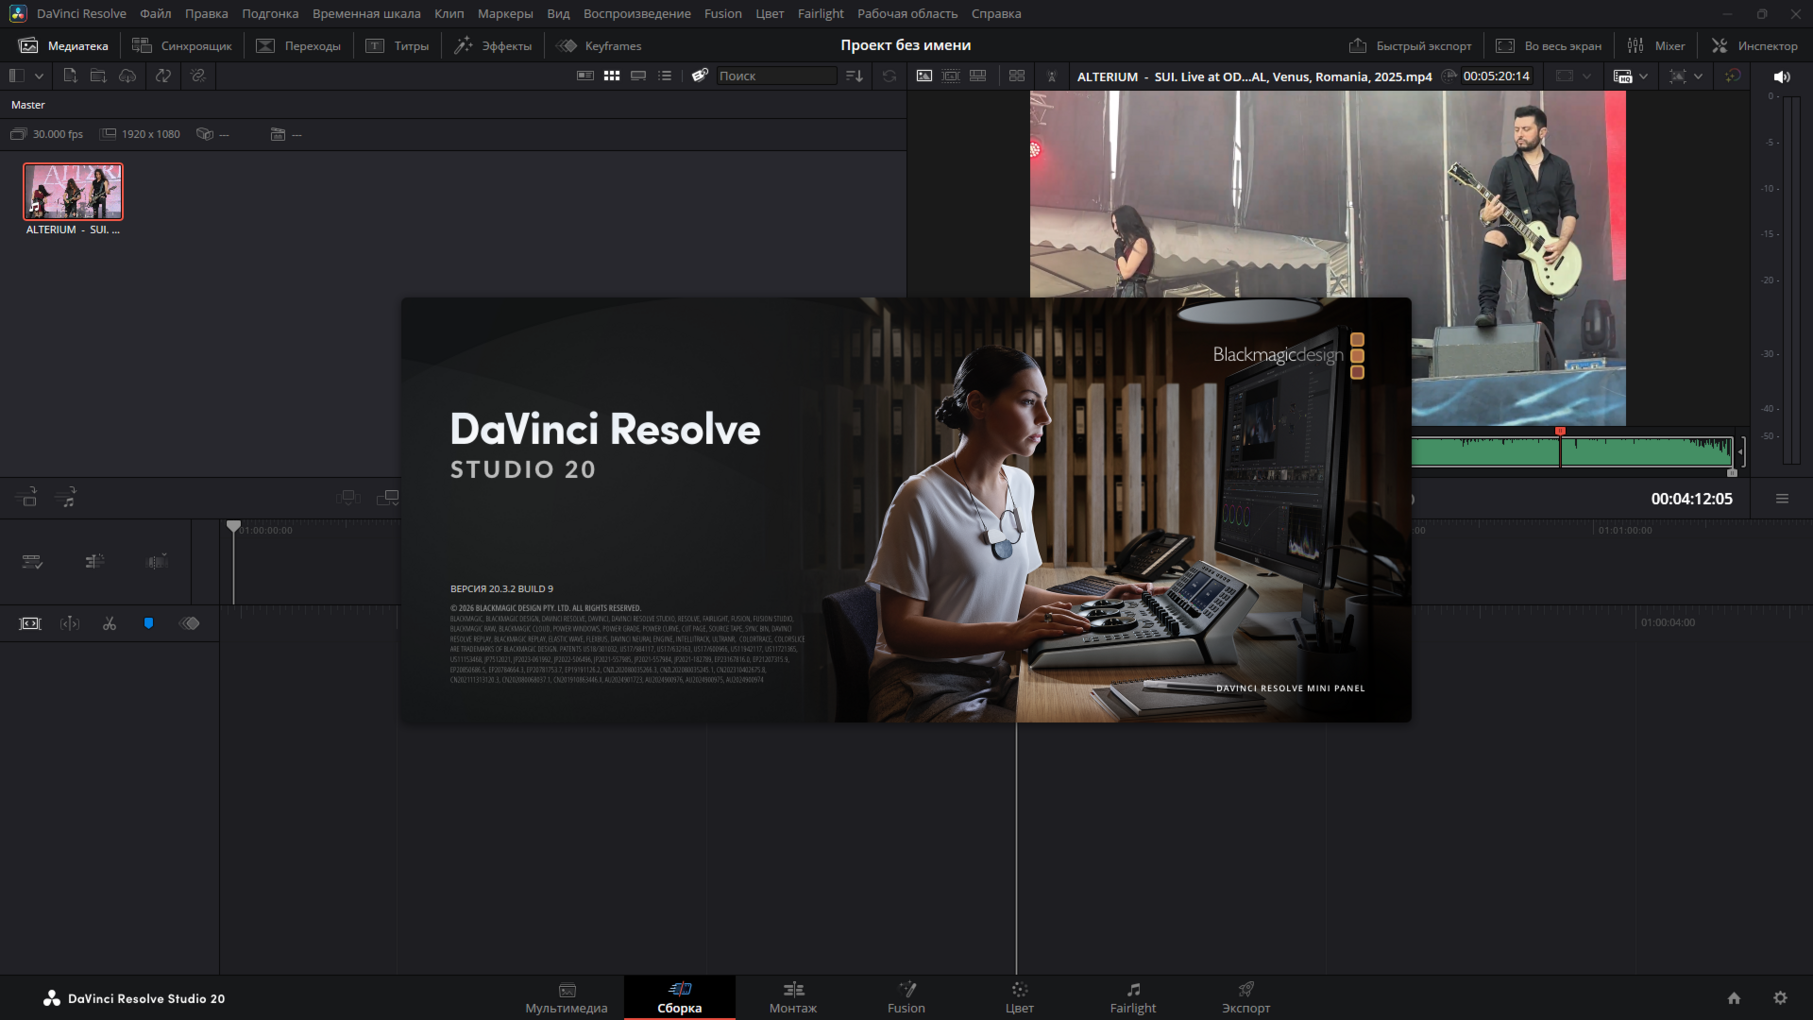Click the import media file icon
The image size is (1813, 1020).
69,76
